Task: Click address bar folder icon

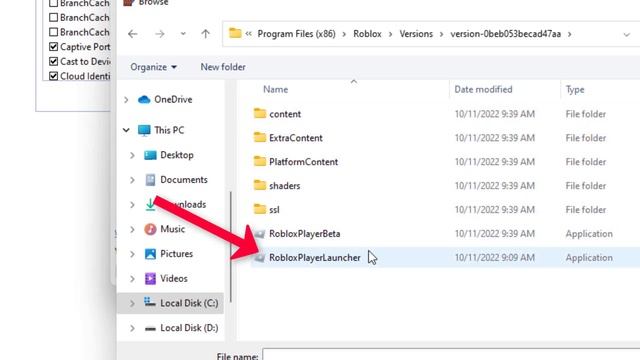Action: pos(235,33)
